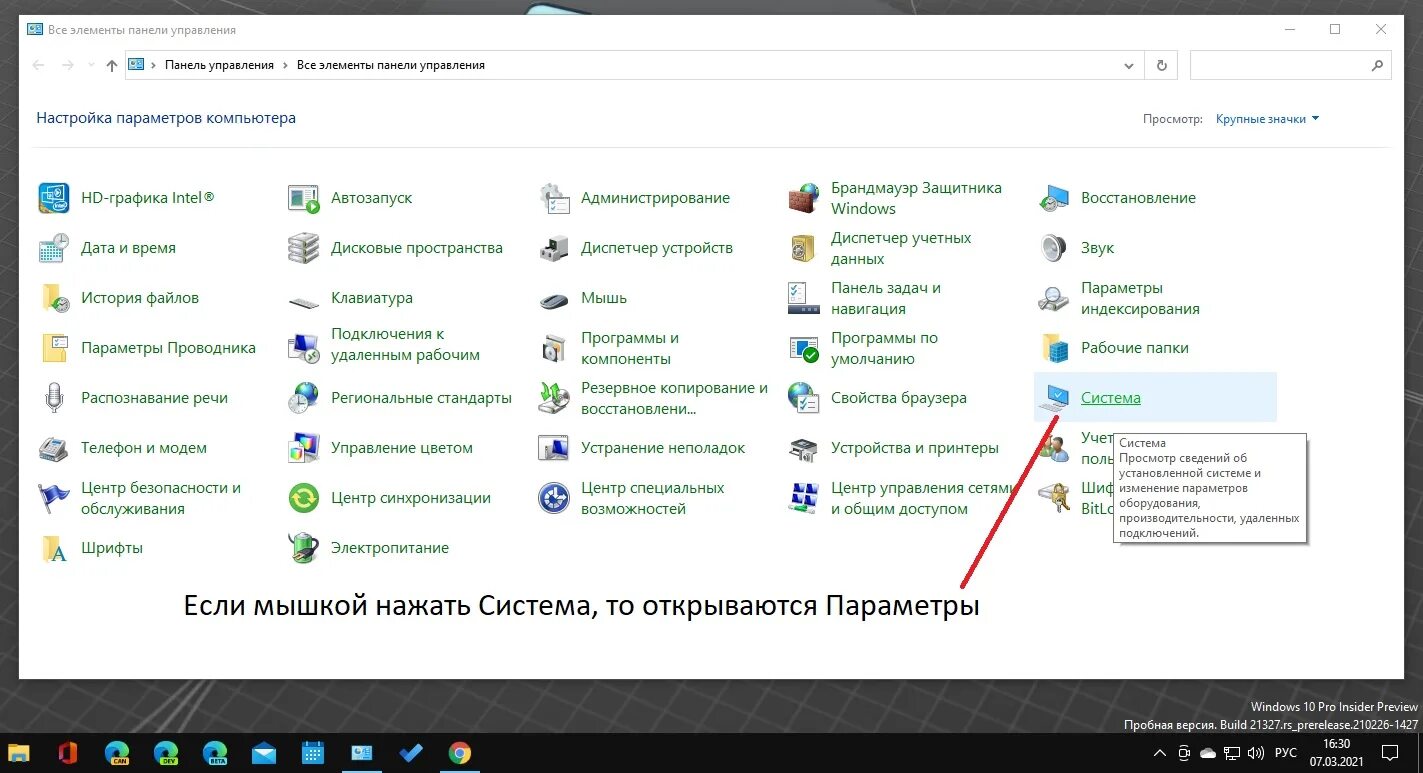1423x773 pixels.
Task: Open Центр специальных возможностей link
Action: coord(653,498)
